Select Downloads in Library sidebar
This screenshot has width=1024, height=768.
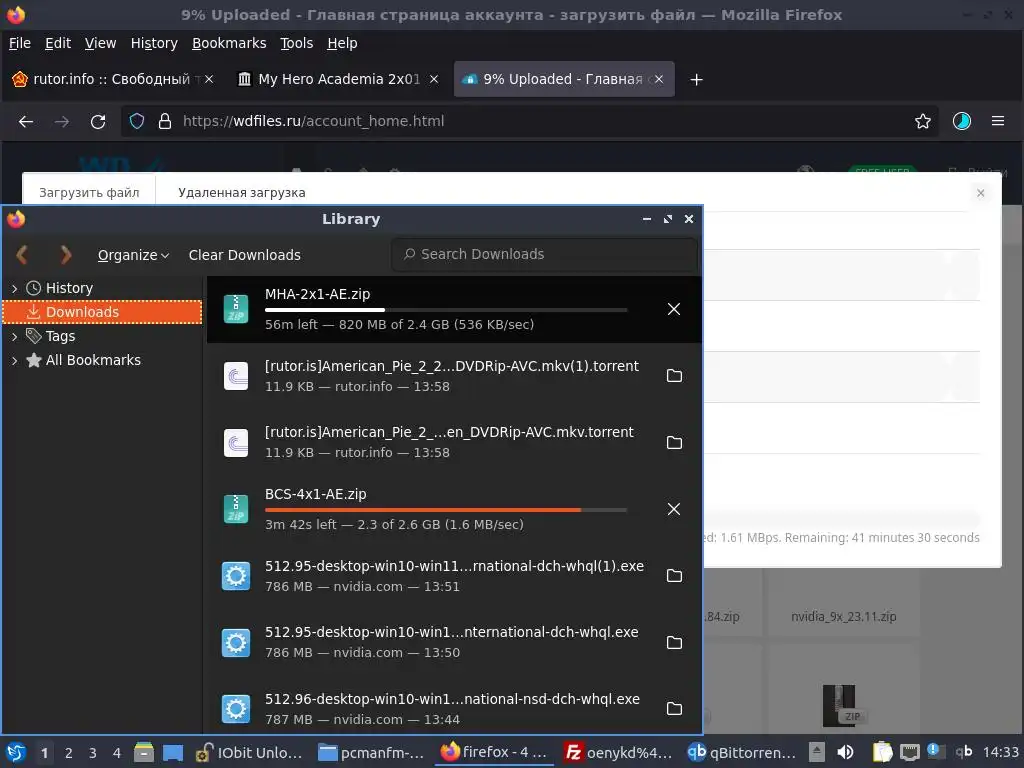[x=103, y=312]
